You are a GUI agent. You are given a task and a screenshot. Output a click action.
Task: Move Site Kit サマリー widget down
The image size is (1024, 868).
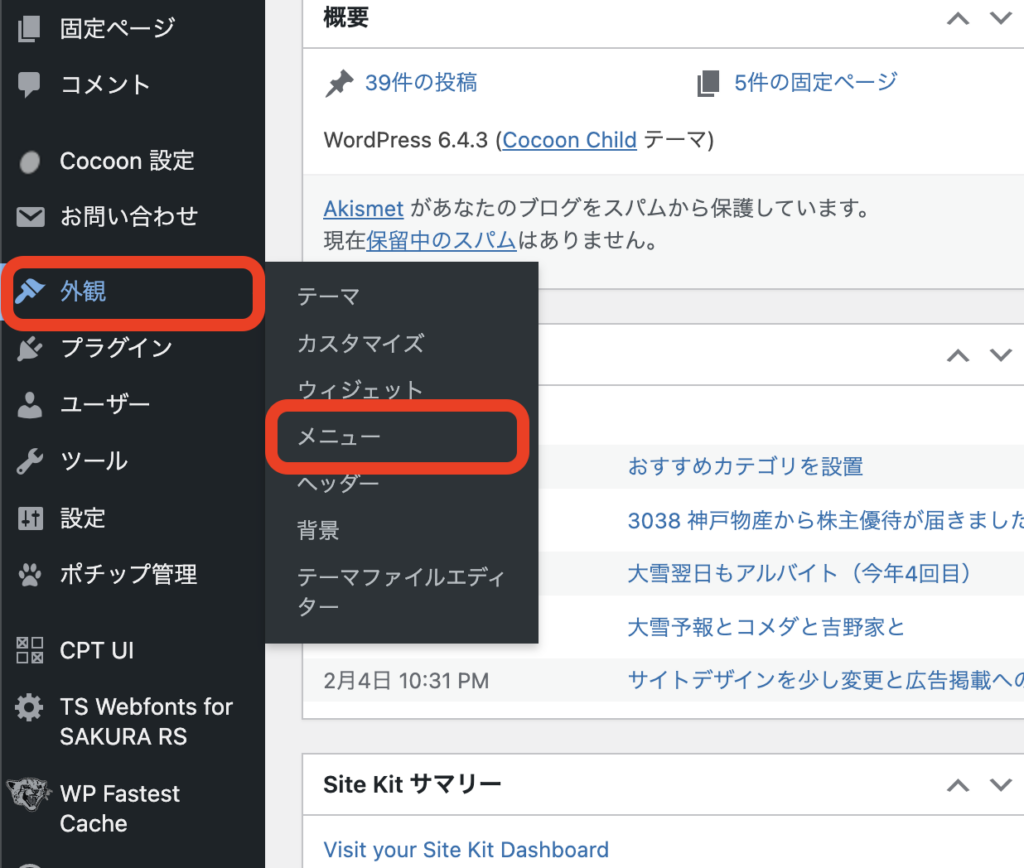(x=1000, y=785)
